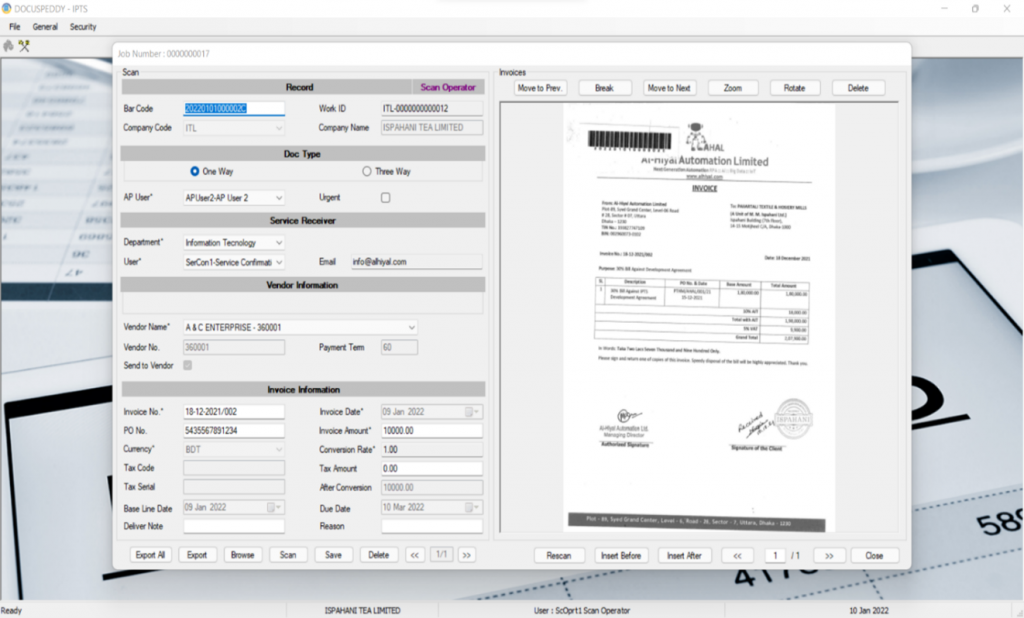Screen dimensions: 1024x618
Task: Open the Base Line Date calendar picker
Action: [x=272, y=507]
